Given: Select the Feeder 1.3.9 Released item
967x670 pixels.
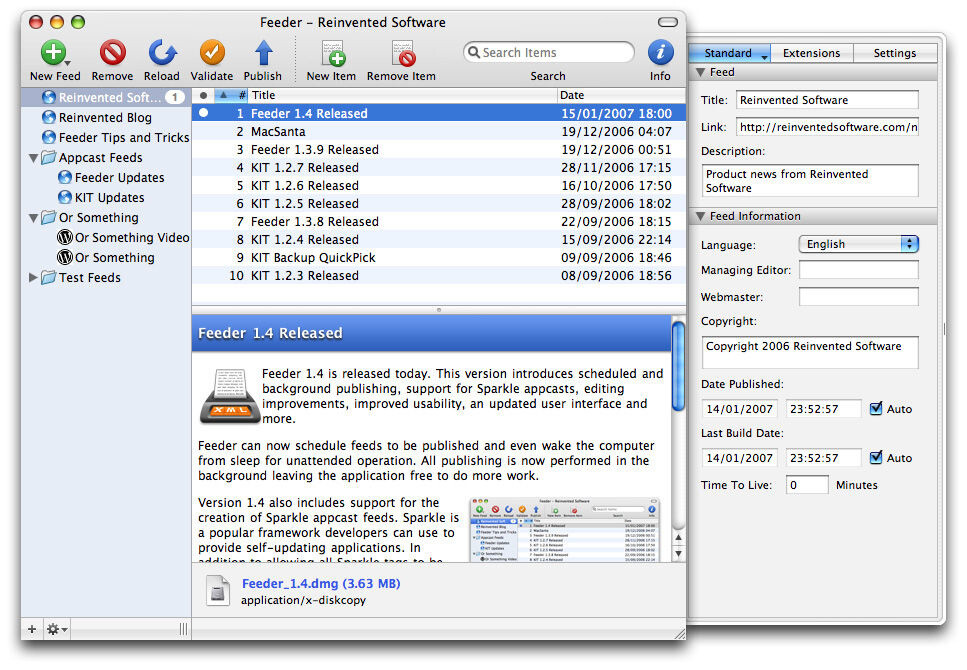Looking at the screenshot, I should pos(438,149).
